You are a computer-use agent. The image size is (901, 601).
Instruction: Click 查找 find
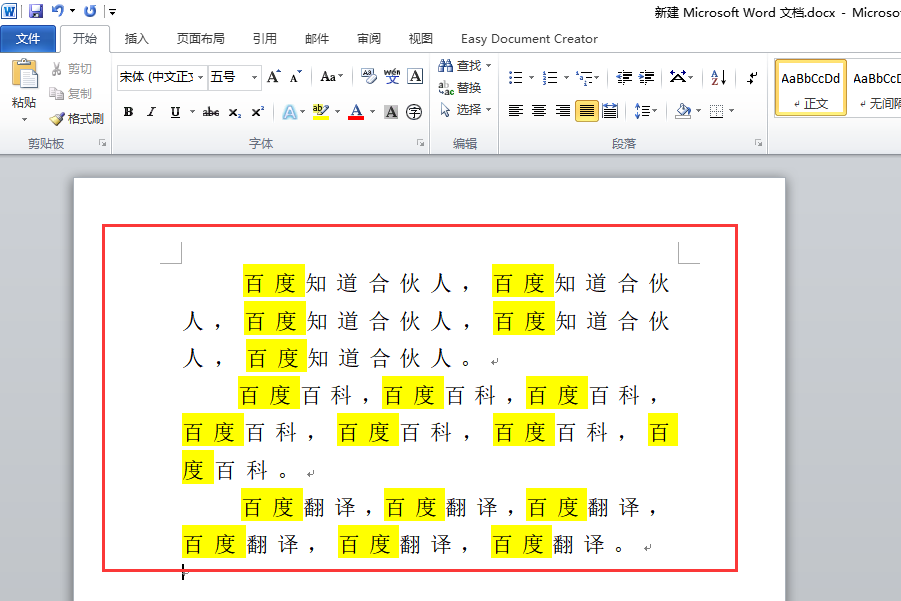[x=464, y=66]
